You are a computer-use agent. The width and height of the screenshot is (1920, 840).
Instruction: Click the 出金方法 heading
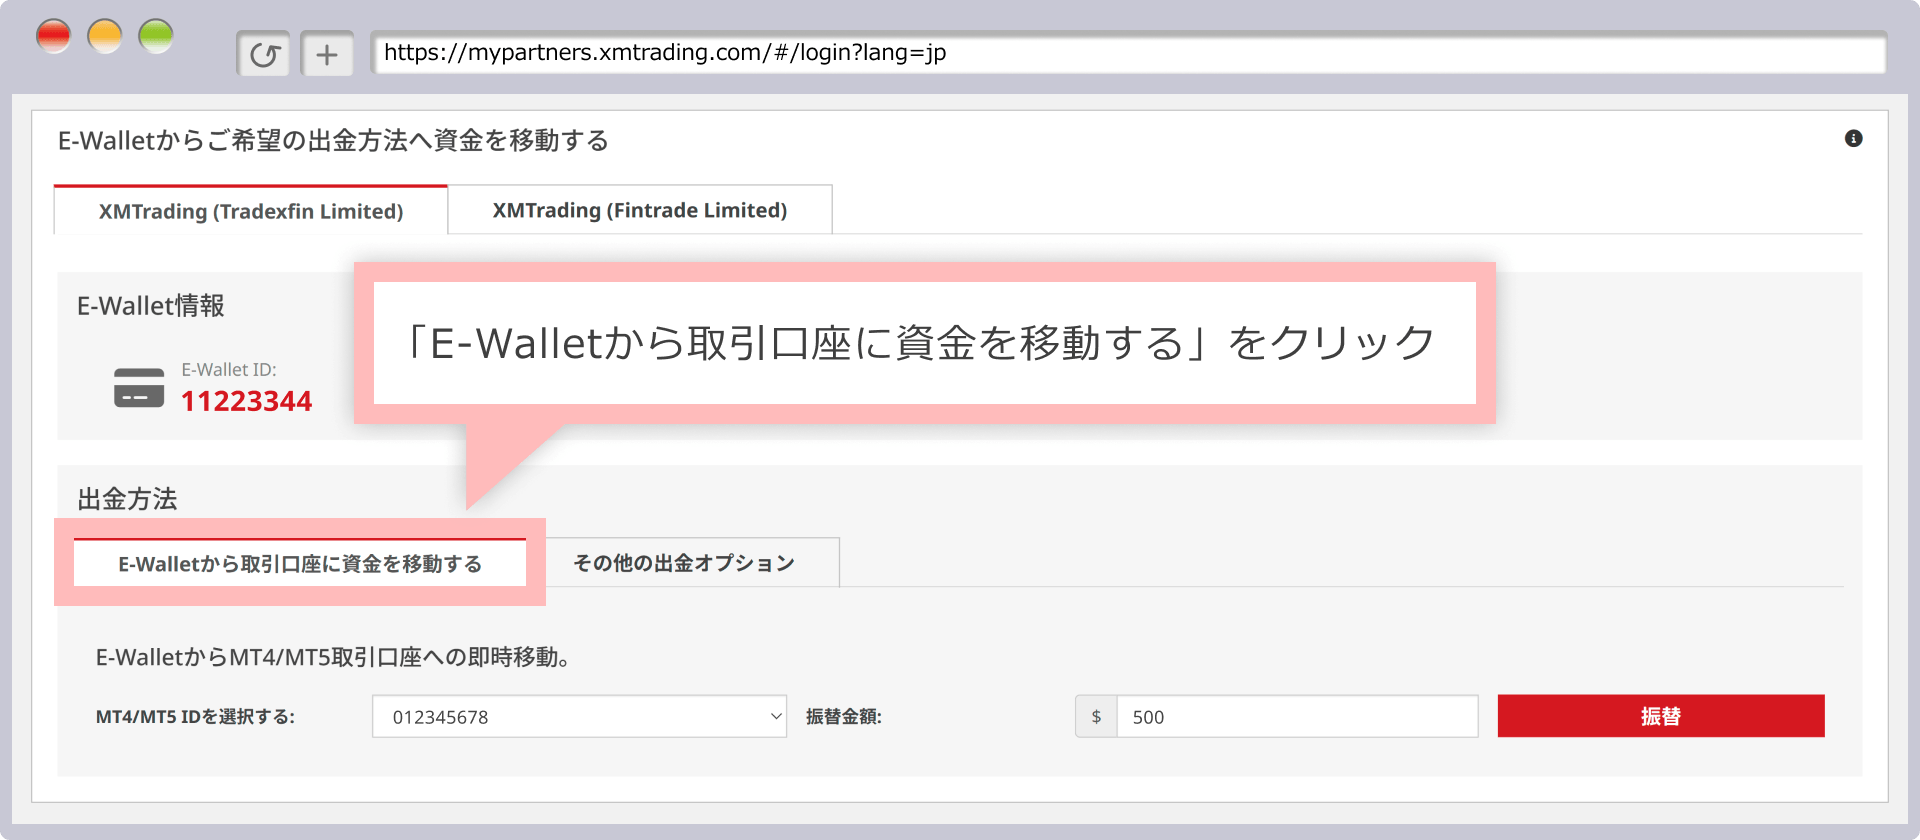pyautogui.click(x=128, y=499)
